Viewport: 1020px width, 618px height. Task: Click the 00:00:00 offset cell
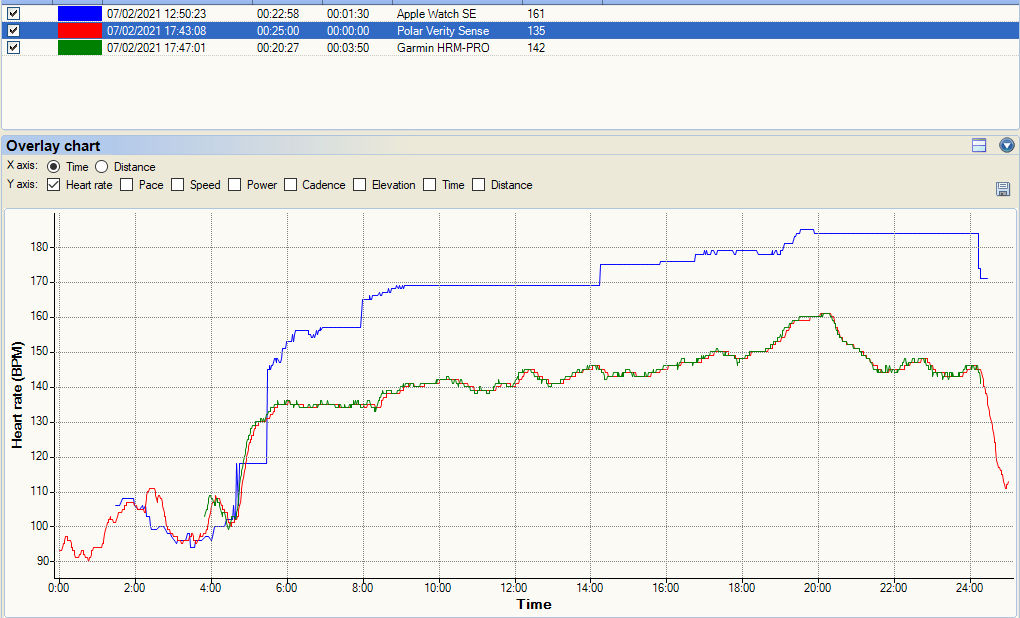348,31
